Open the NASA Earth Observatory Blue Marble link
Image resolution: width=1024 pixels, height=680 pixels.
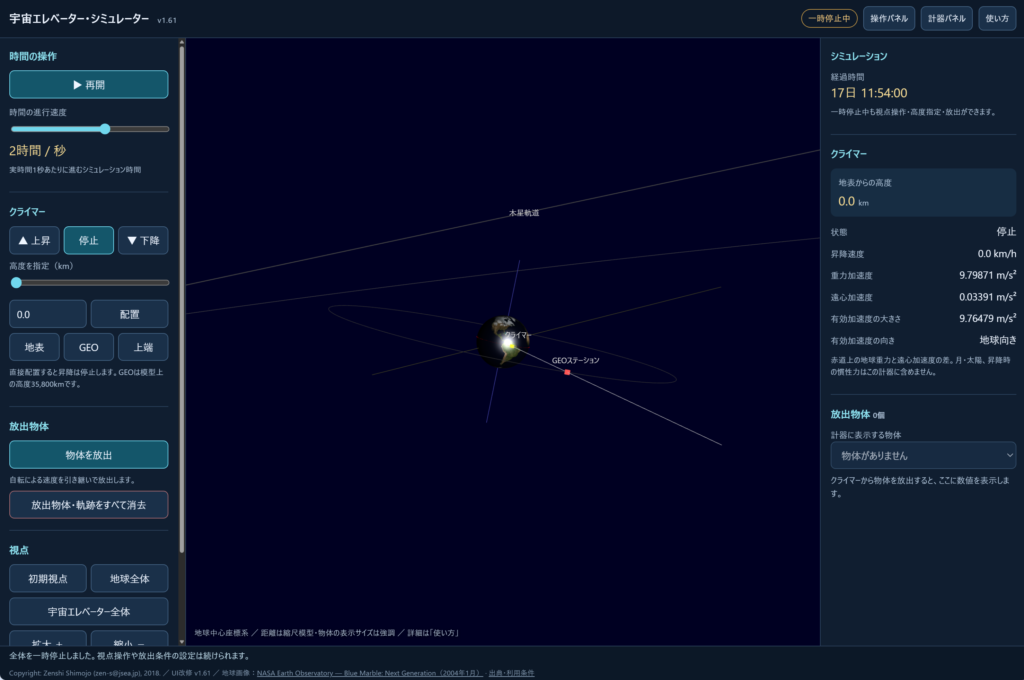pos(370,673)
